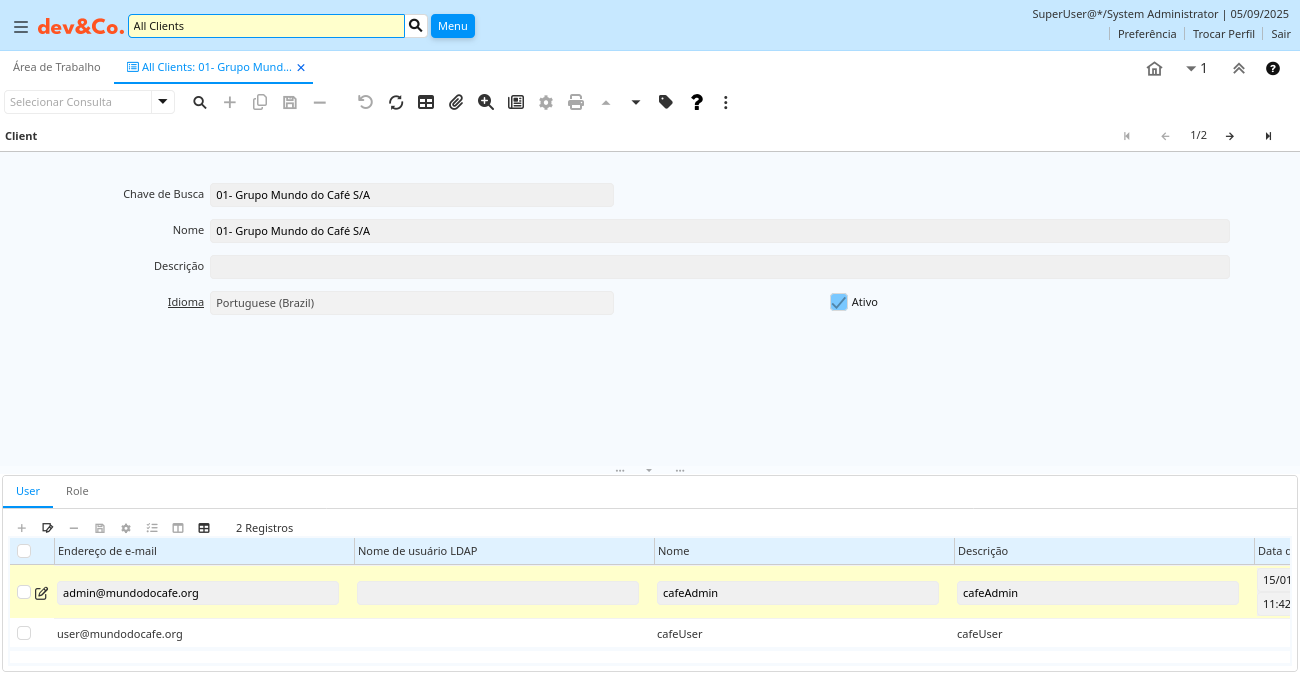This screenshot has height=674, width=1300.
Task: Open the hamburger menu icon
Action: click(21, 27)
